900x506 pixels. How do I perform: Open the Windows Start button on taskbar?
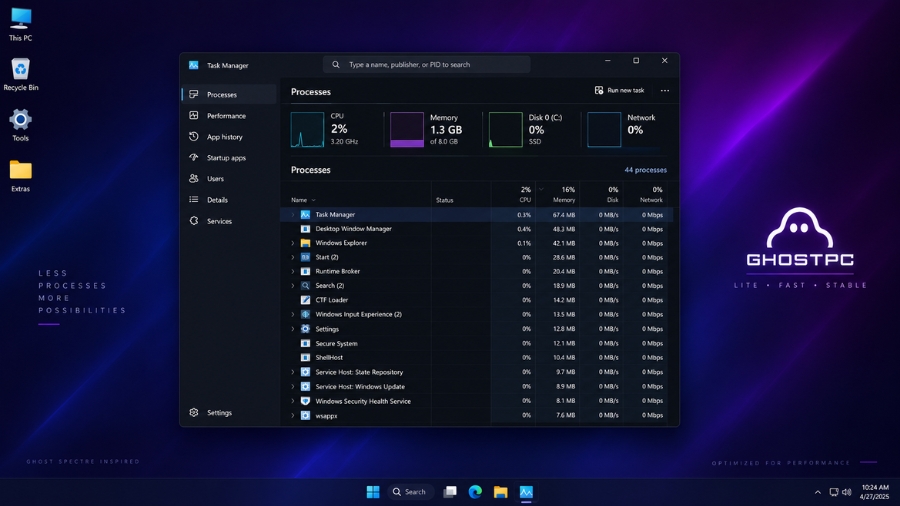(x=373, y=492)
